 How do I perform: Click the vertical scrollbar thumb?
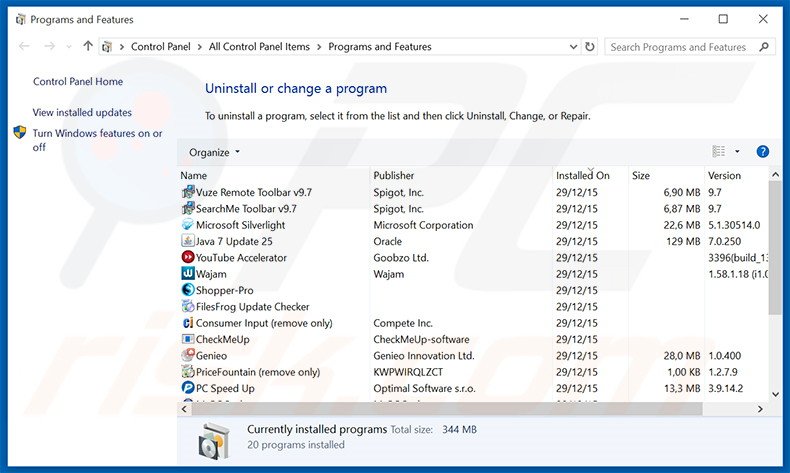(775, 247)
